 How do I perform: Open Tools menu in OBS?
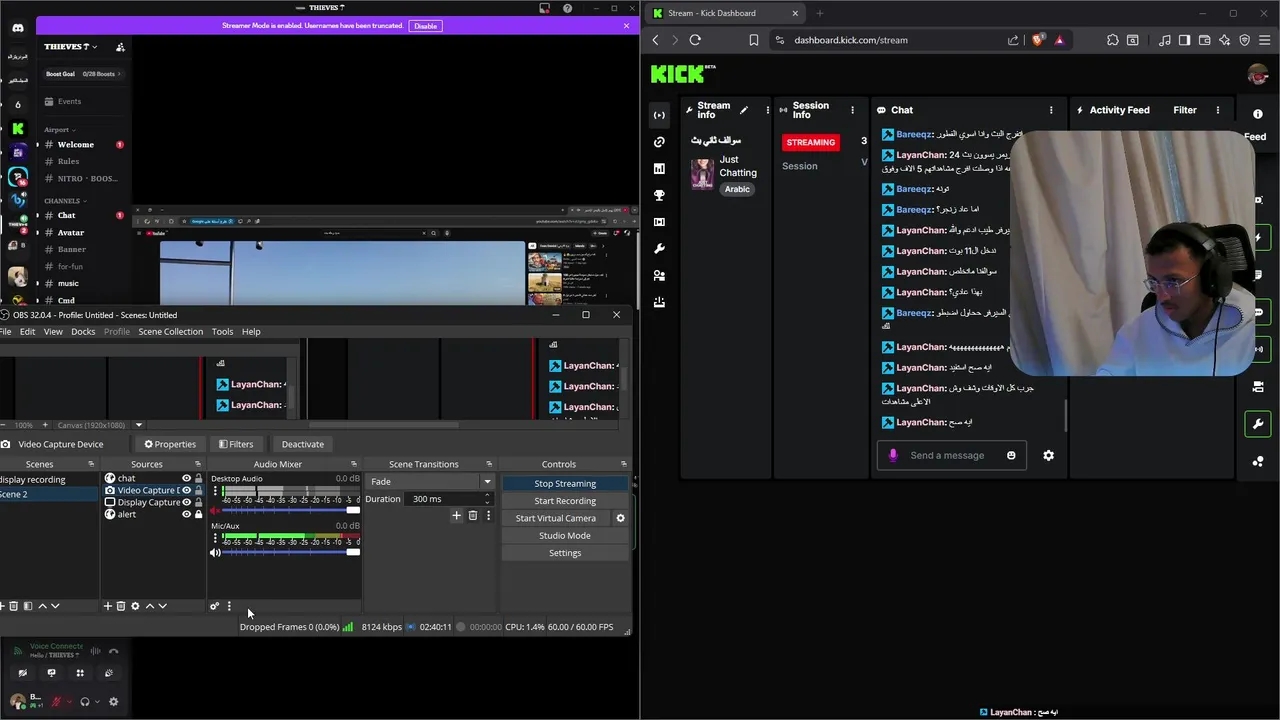click(222, 331)
